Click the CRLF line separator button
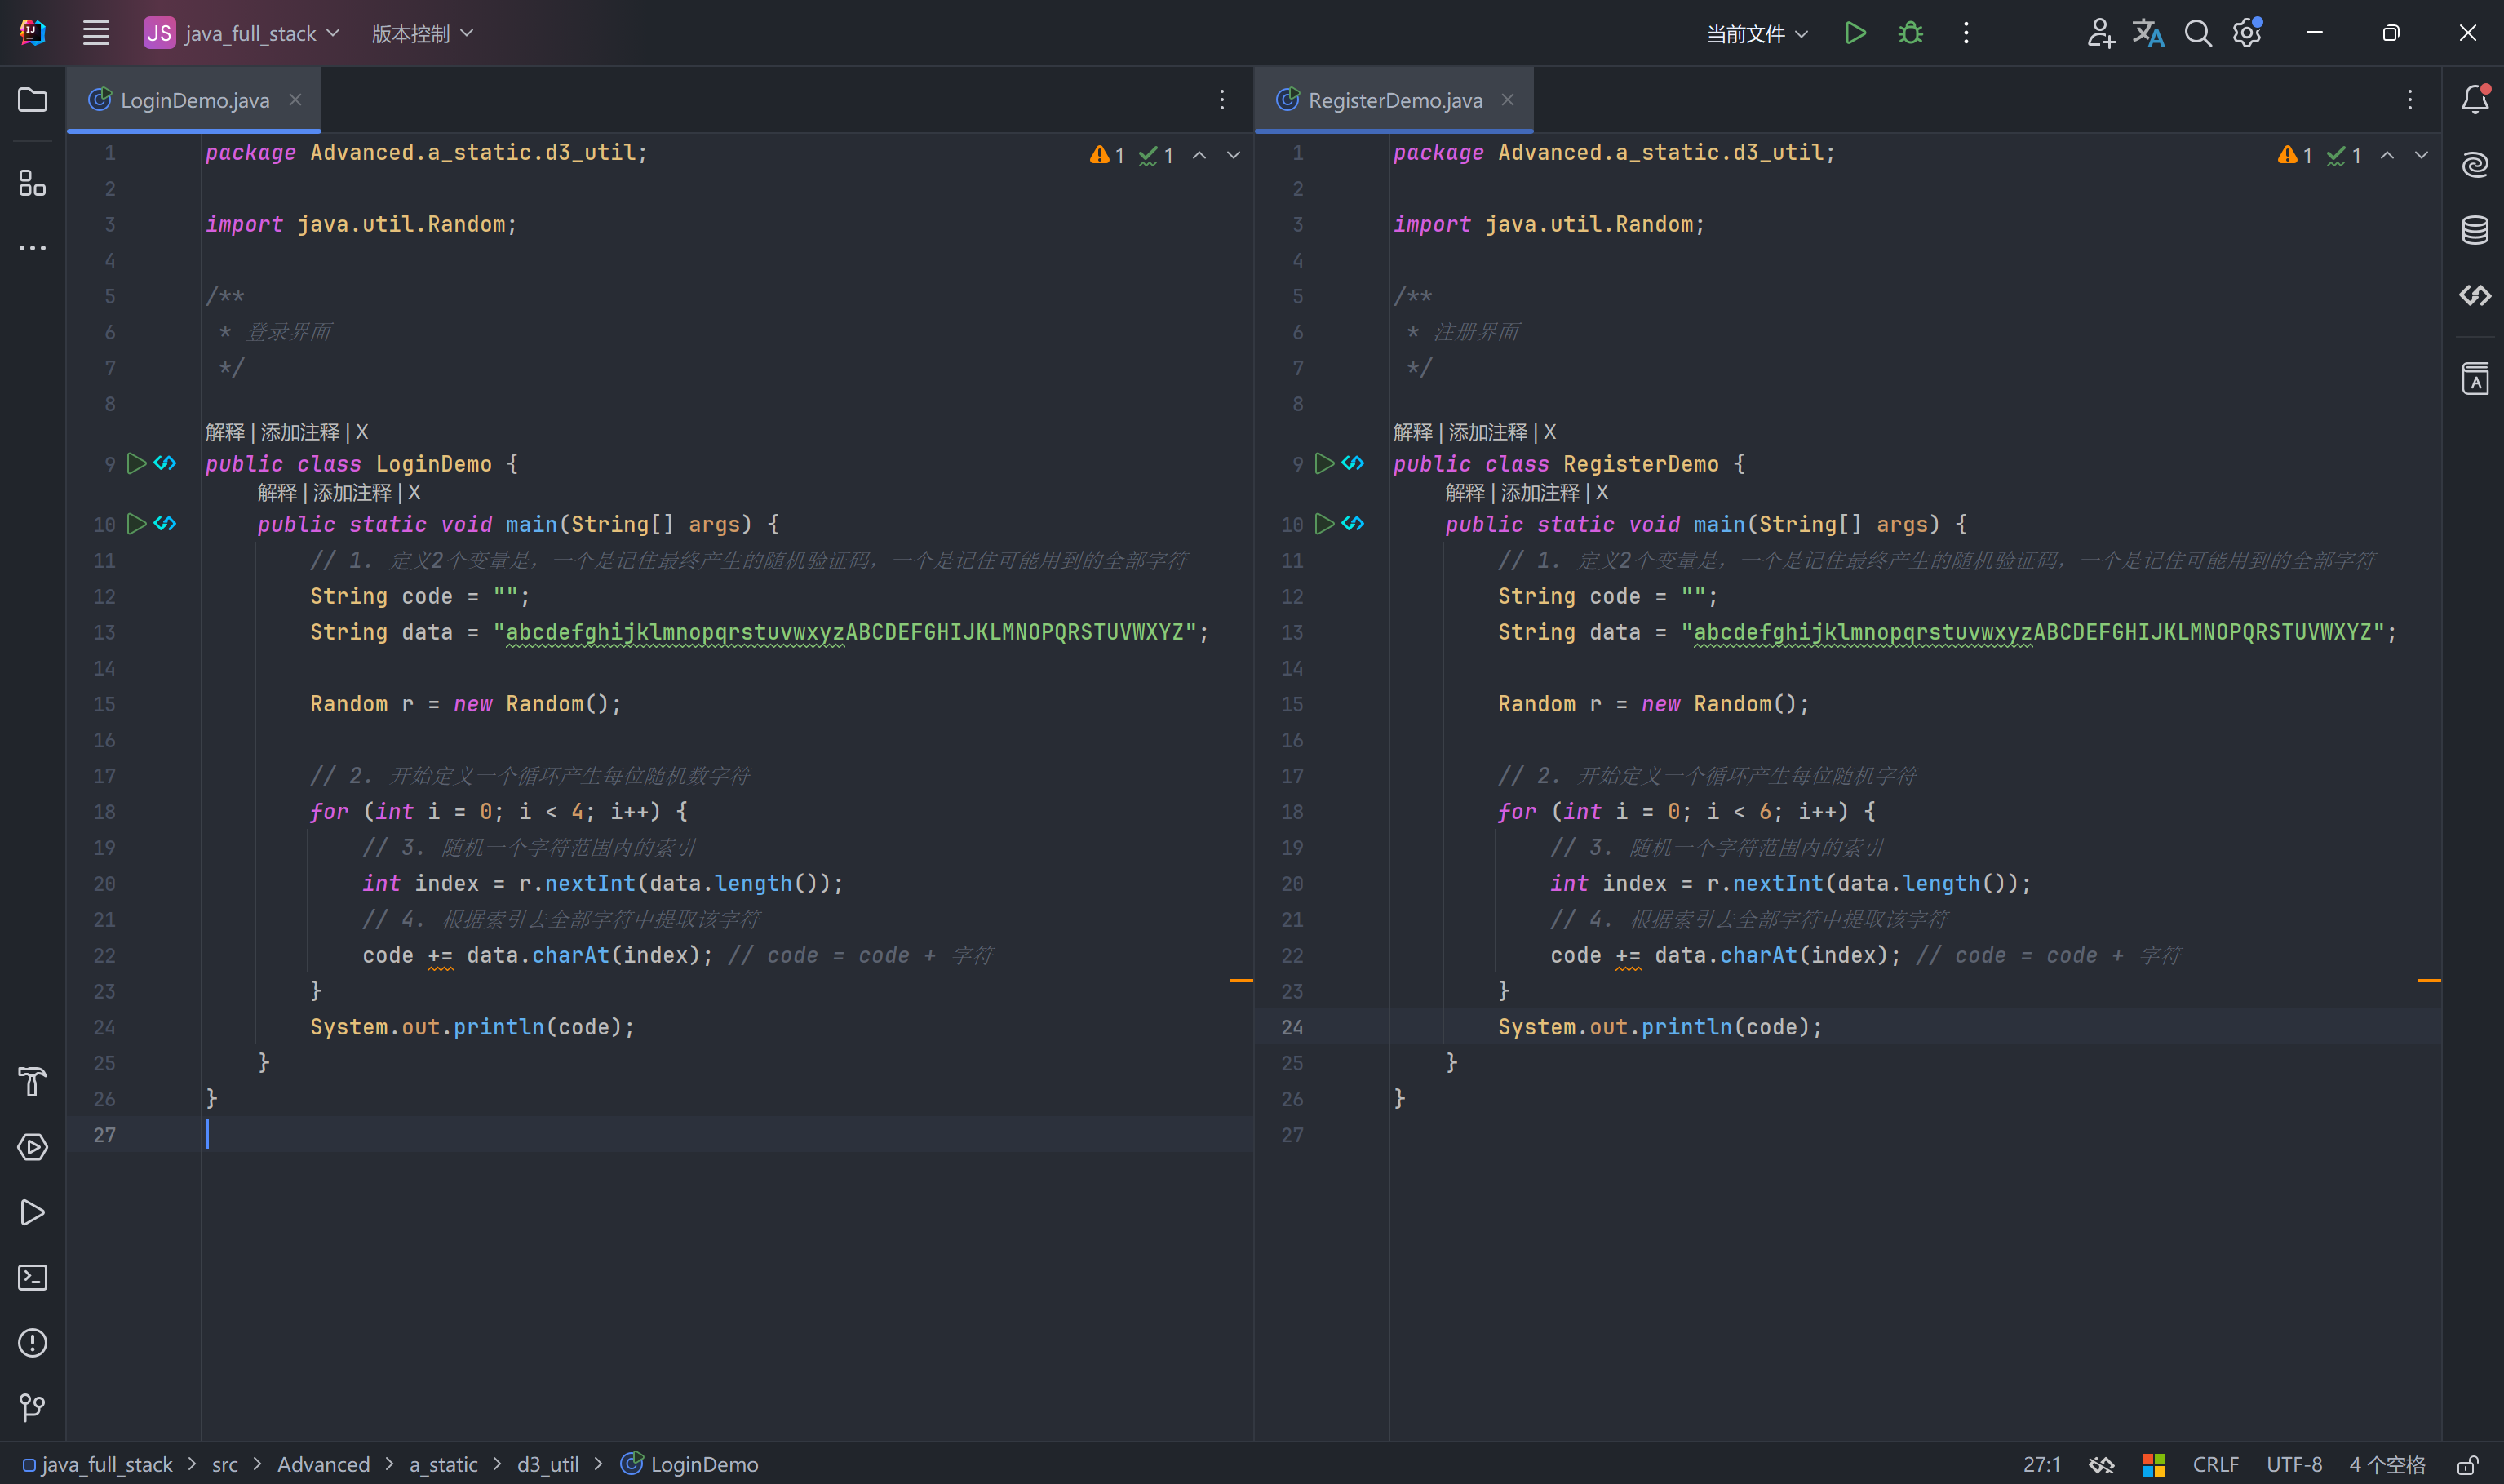The height and width of the screenshot is (1484, 2504). [2215, 1465]
